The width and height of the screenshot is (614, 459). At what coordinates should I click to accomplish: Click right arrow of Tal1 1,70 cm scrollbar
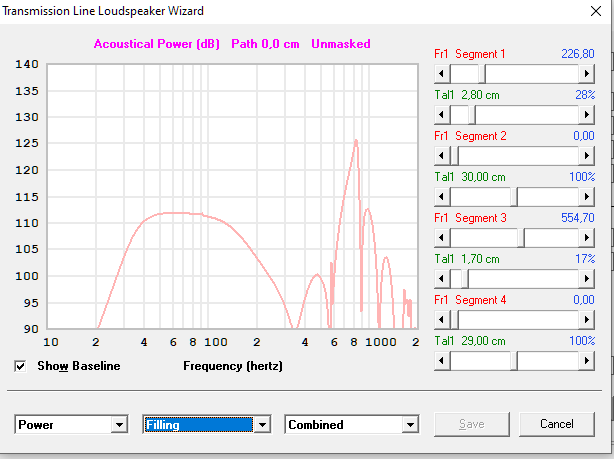(587, 278)
